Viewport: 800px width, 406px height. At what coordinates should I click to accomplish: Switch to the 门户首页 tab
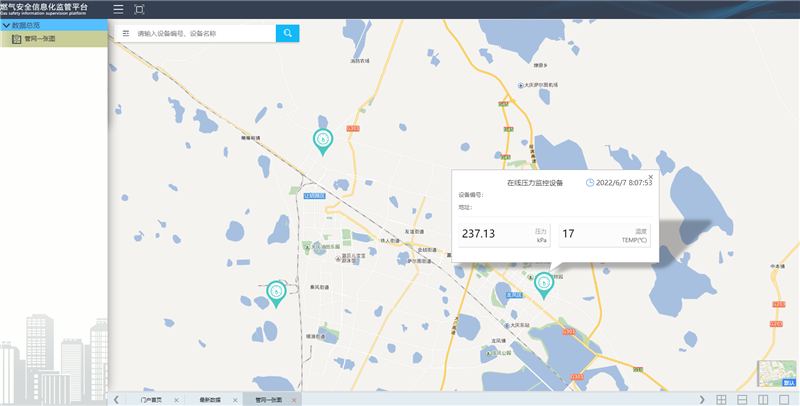pos(151,399)
